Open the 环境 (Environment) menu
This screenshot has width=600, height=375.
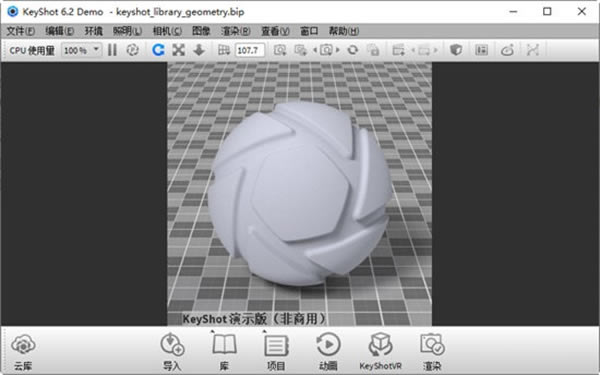pyautogui.click(x=93, y=31)
